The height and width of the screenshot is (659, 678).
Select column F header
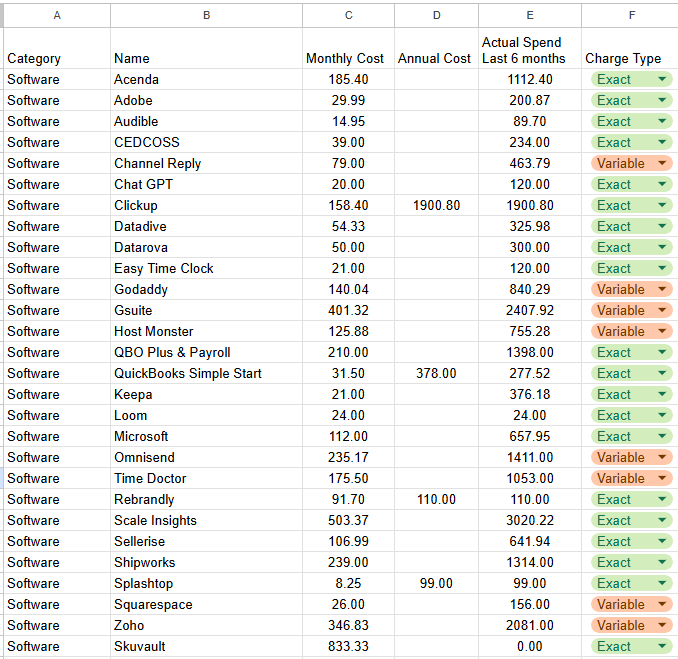click(x=631, y=16)
